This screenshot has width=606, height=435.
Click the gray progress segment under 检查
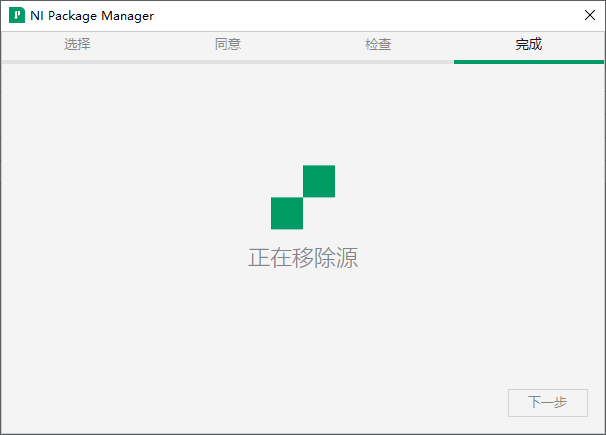378,62
